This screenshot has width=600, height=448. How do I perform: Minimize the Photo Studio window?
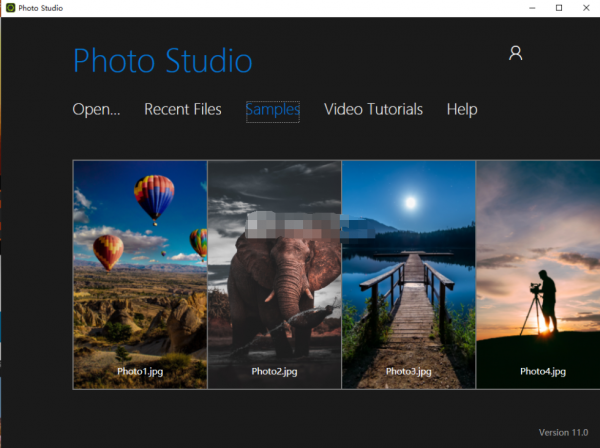pyautogui.click(x=532, y=8)
